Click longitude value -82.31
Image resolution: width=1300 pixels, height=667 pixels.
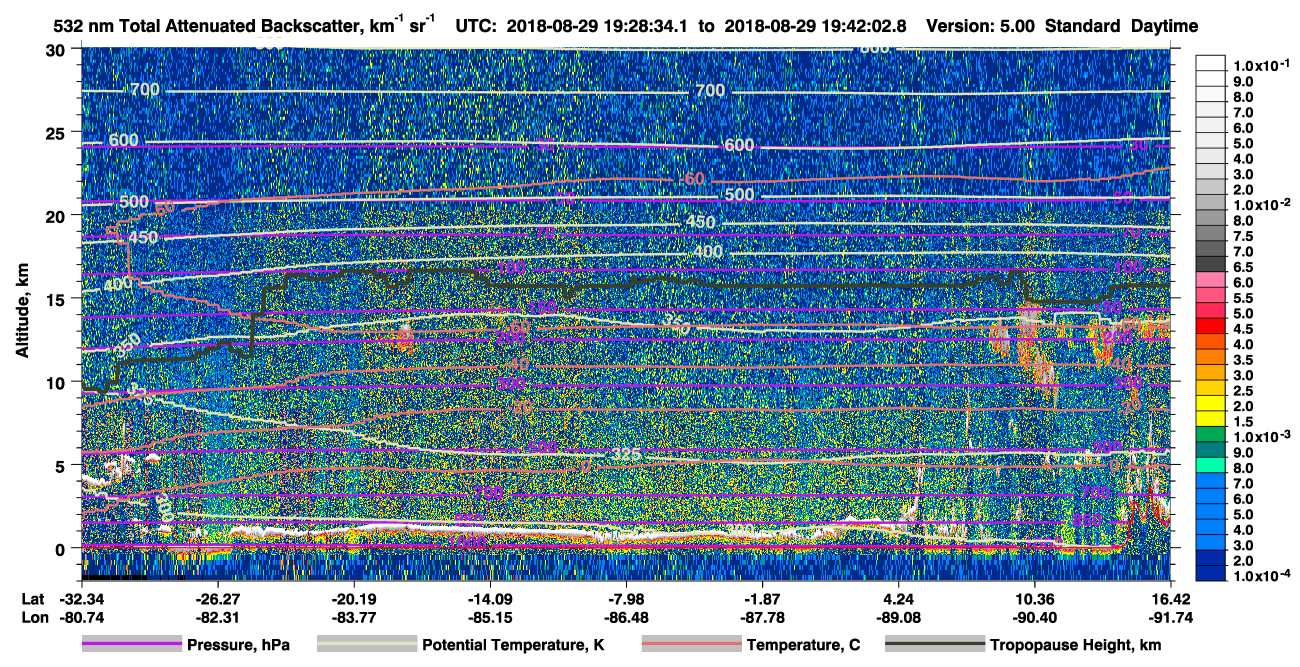[218, 616]
